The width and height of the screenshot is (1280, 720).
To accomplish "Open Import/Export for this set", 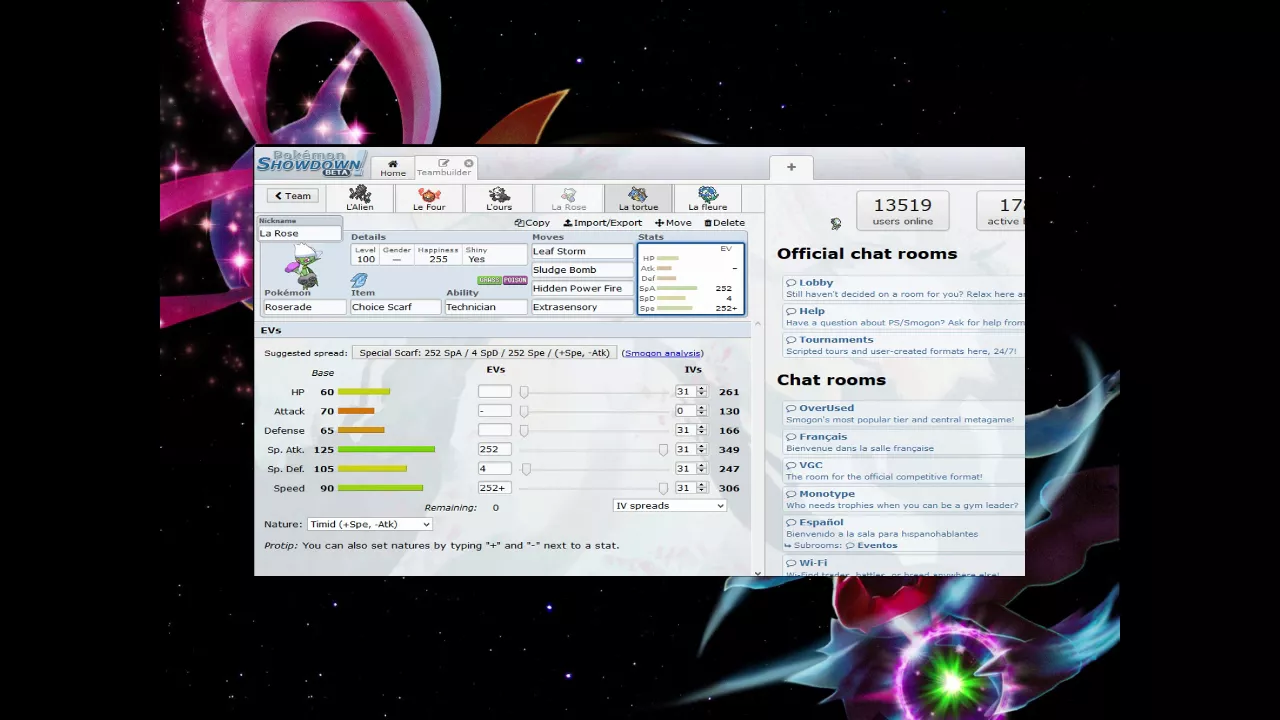I will 603,223.
